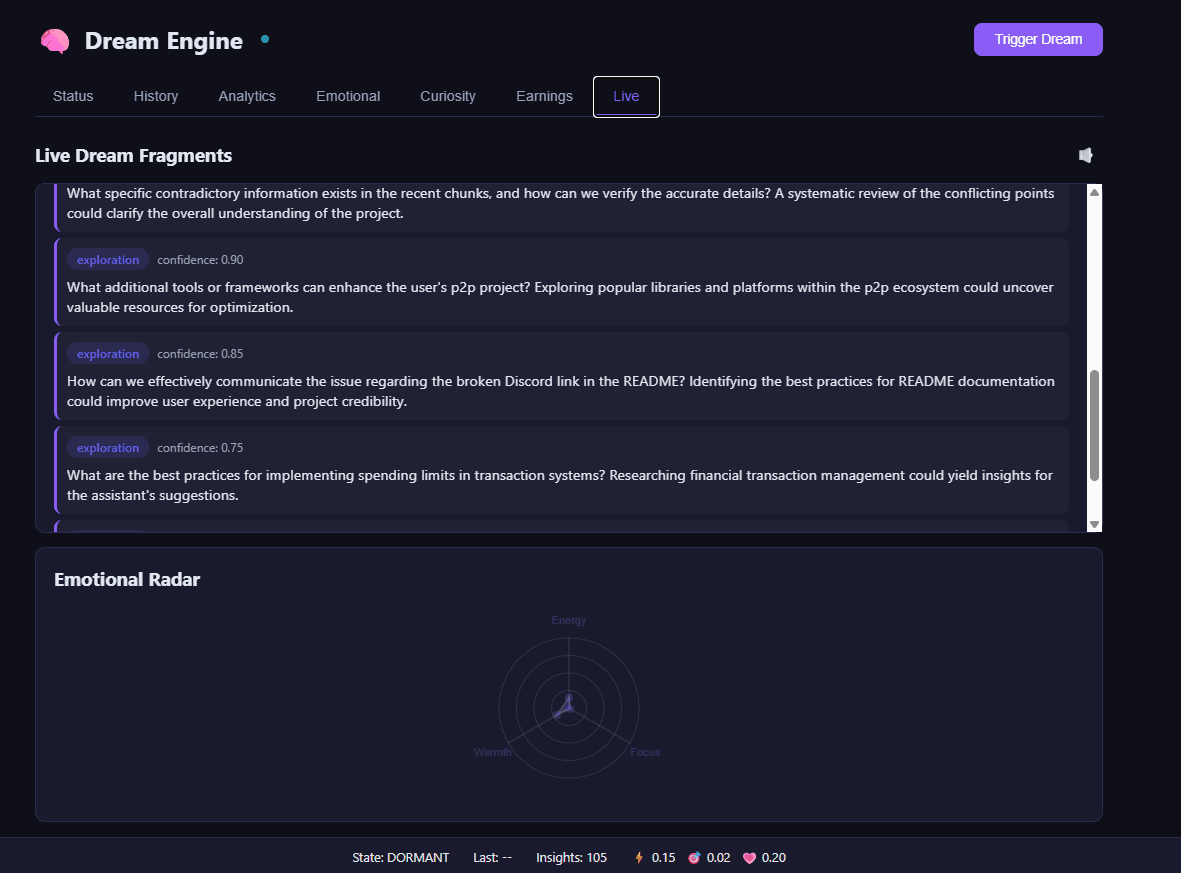Image resolution: width=1181 pixels, height=873 pixels.
Task: Click exploration tag with confidence 0.75
Action: (x=108, y=447)
